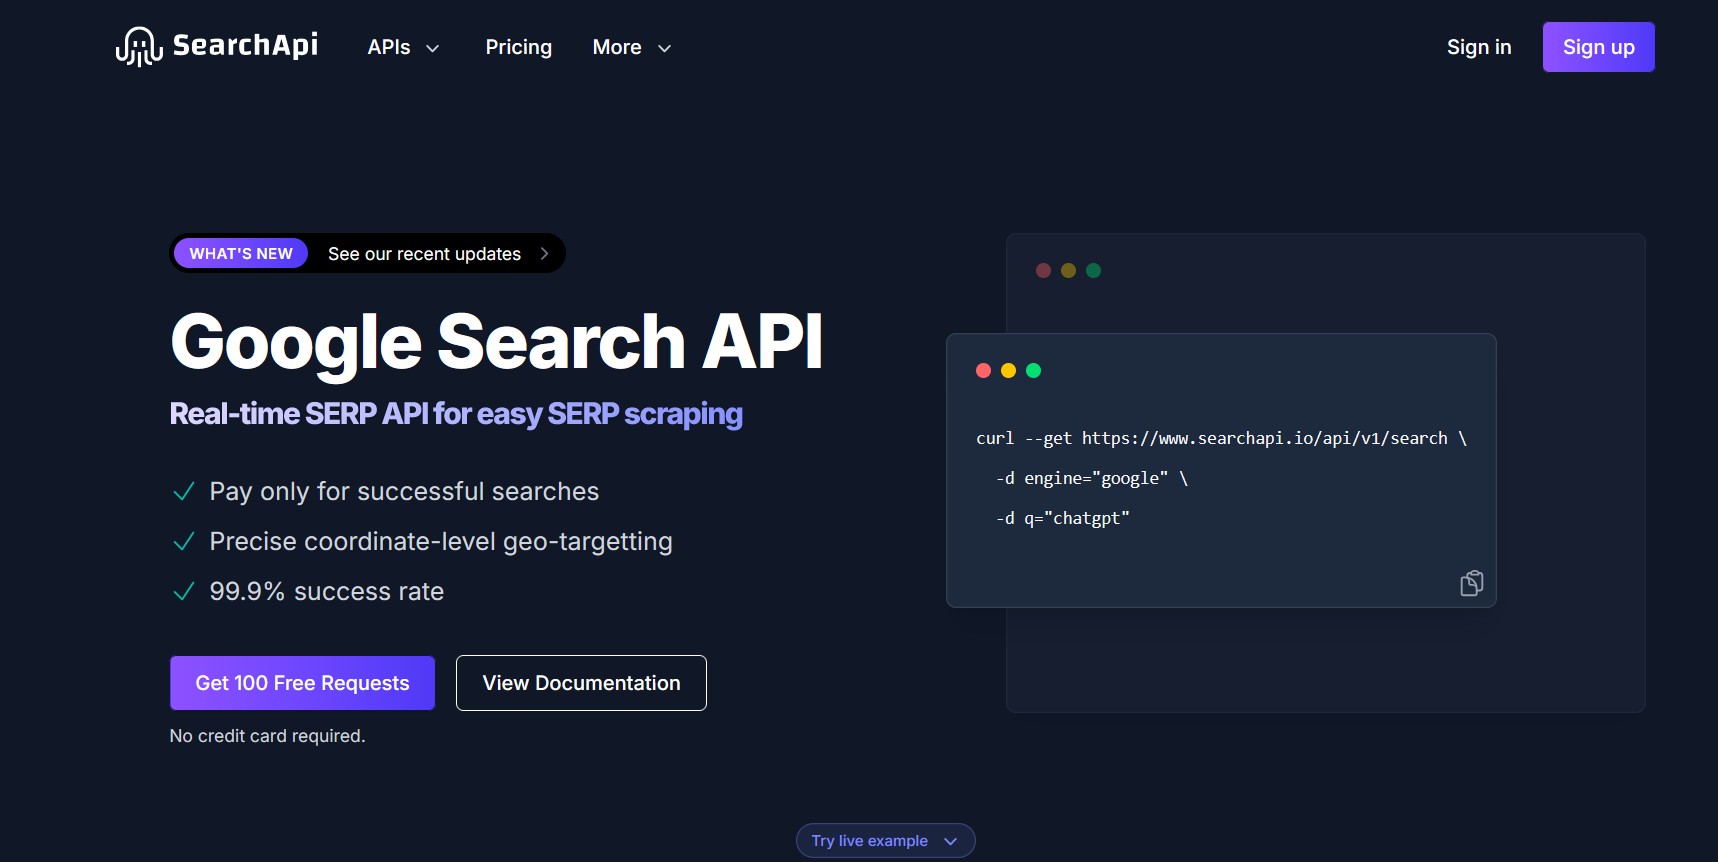Click the SearchApi octopus logo

pos(139,45)
